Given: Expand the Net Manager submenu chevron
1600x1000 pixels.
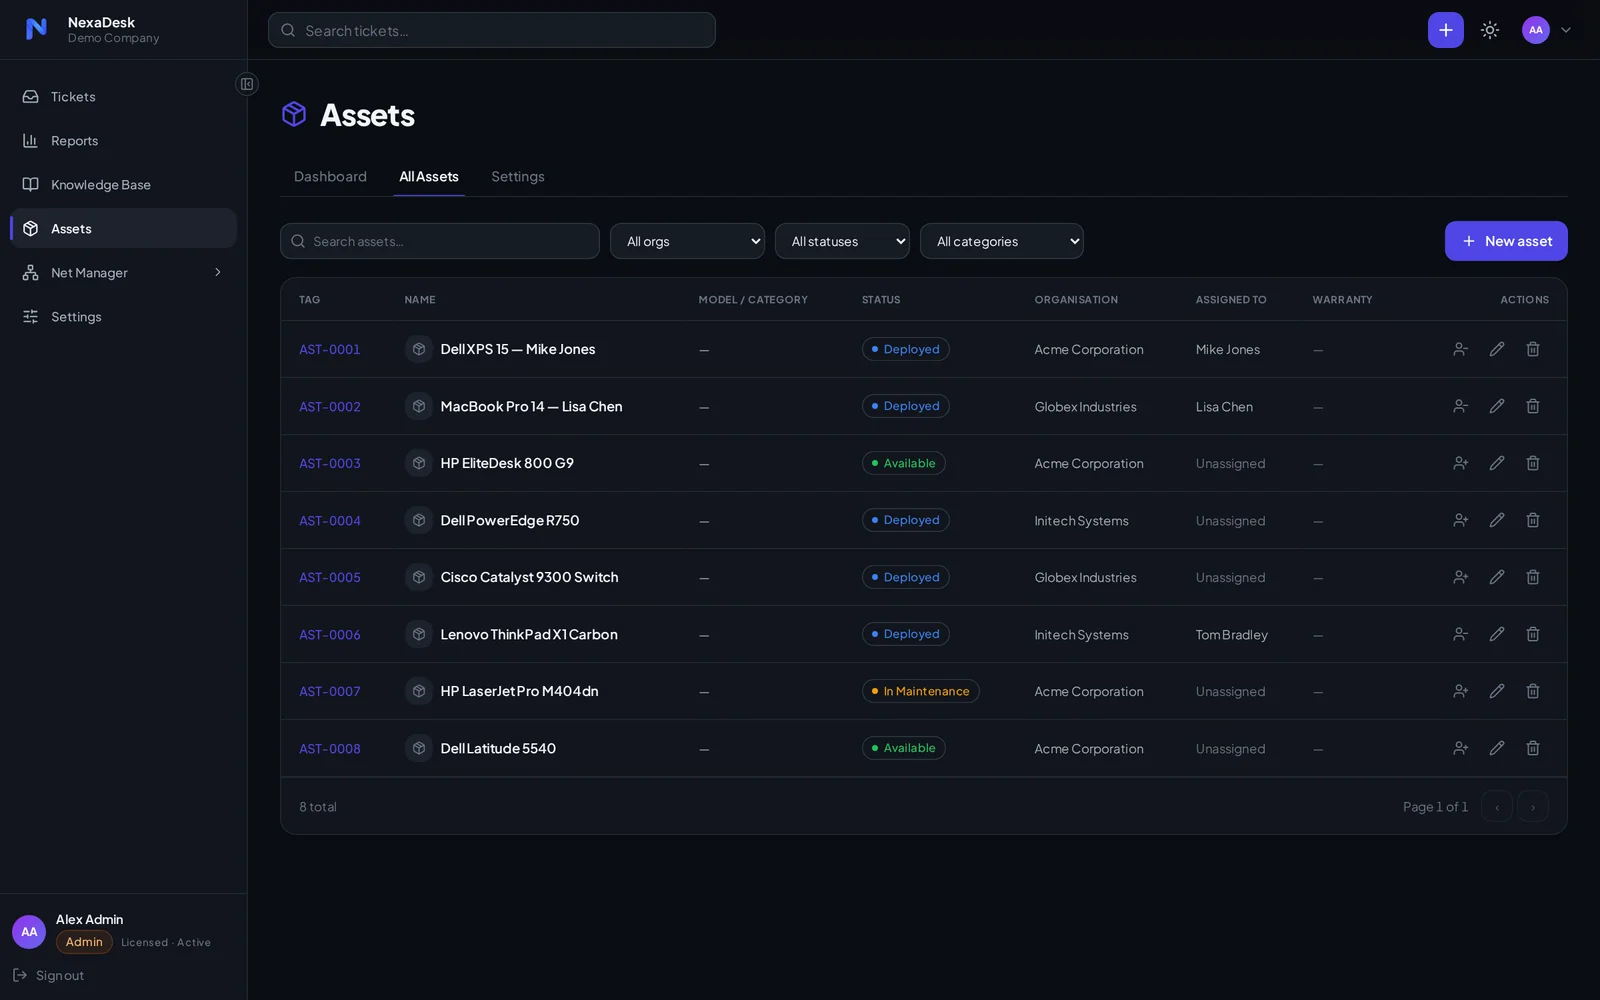Looking at the screenshot, I should tap(218, 272).
